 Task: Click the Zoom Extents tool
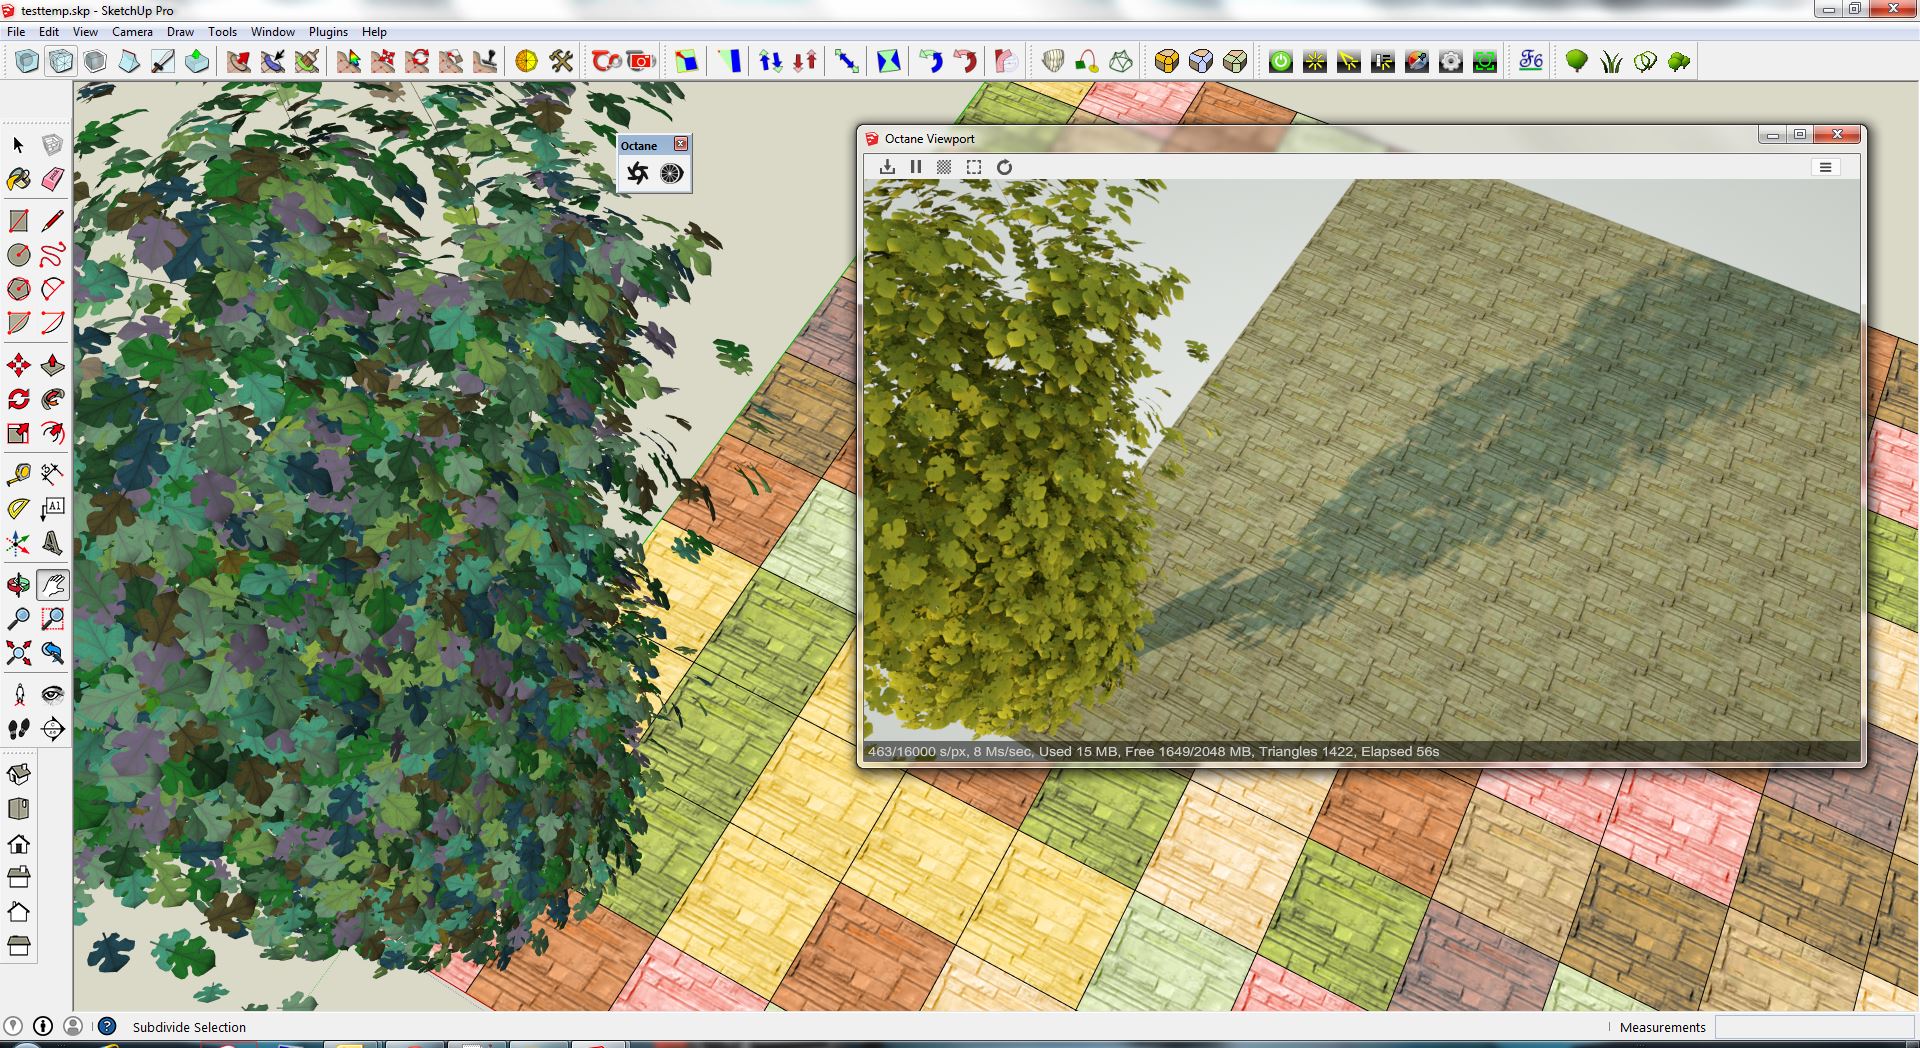click(18, 653)
